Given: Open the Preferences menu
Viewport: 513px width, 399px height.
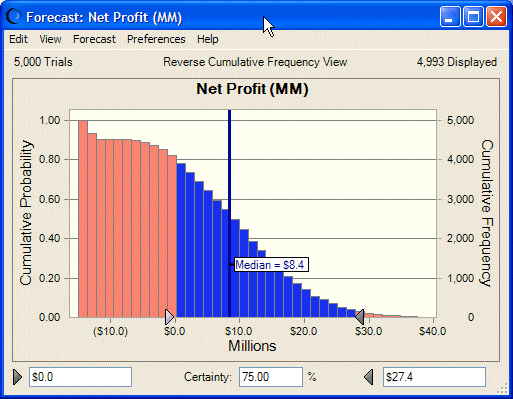Looking at the screenshot, I should 156,39.
